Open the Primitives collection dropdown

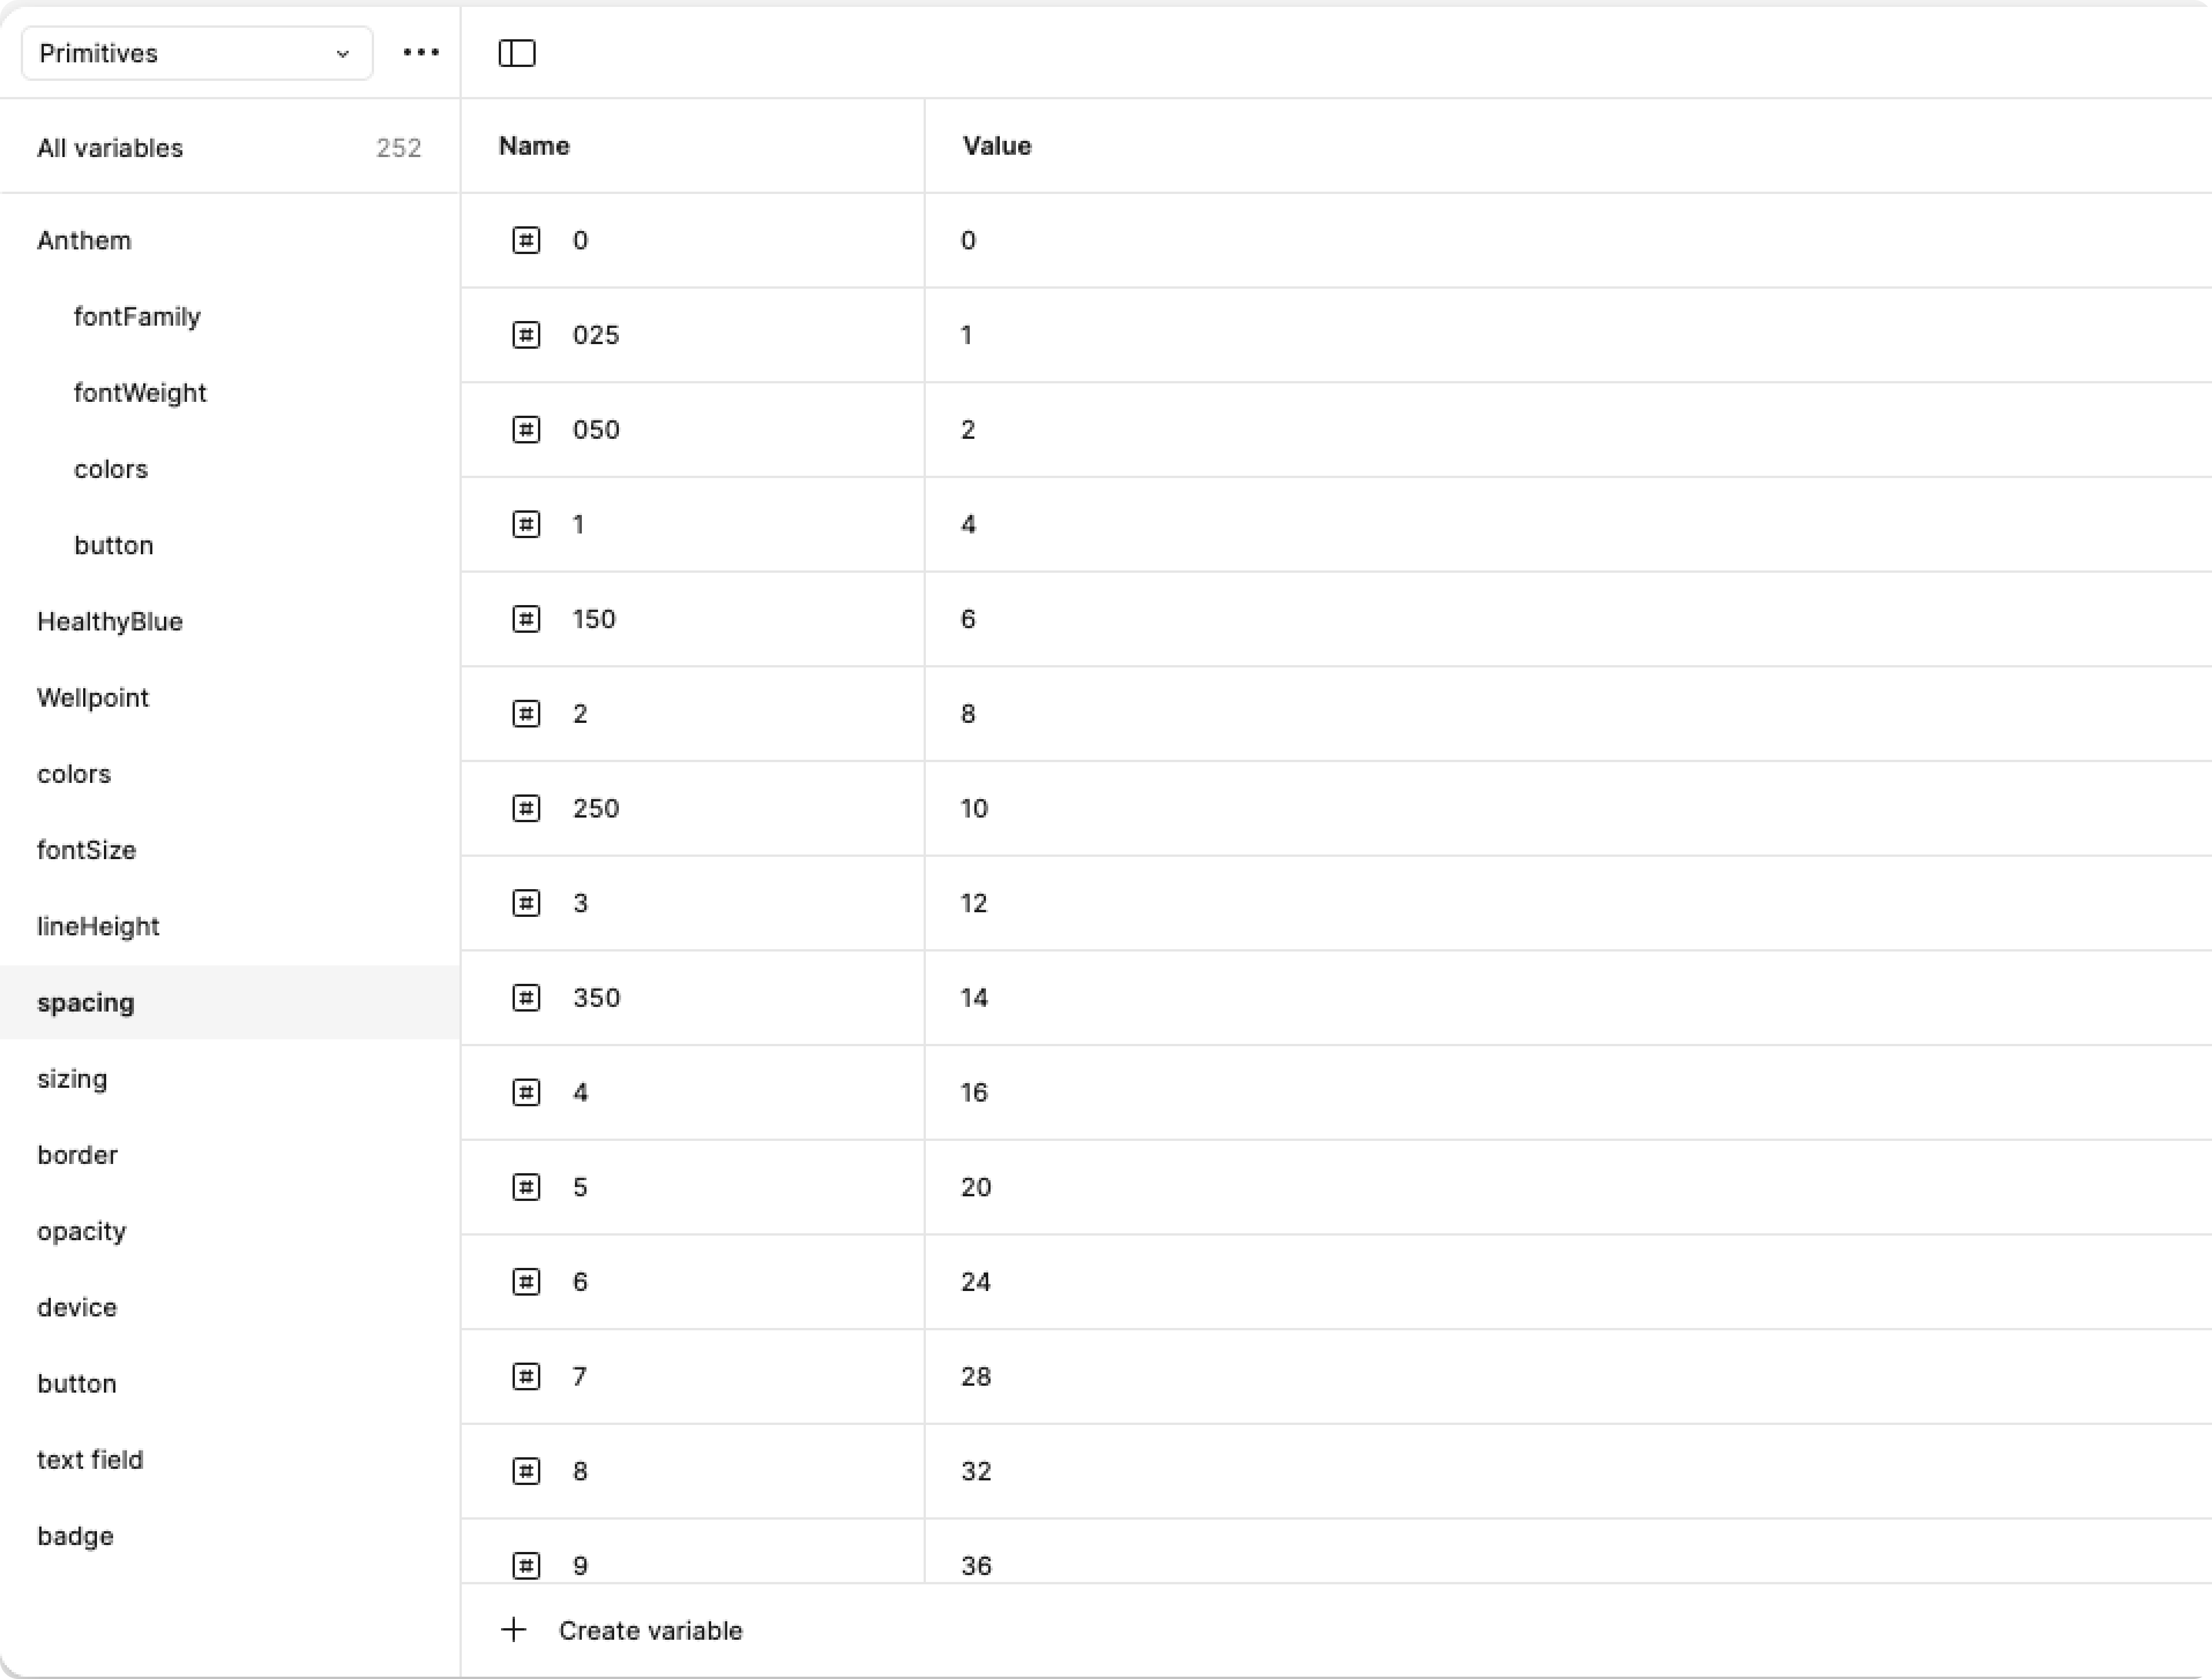point(196,53)
